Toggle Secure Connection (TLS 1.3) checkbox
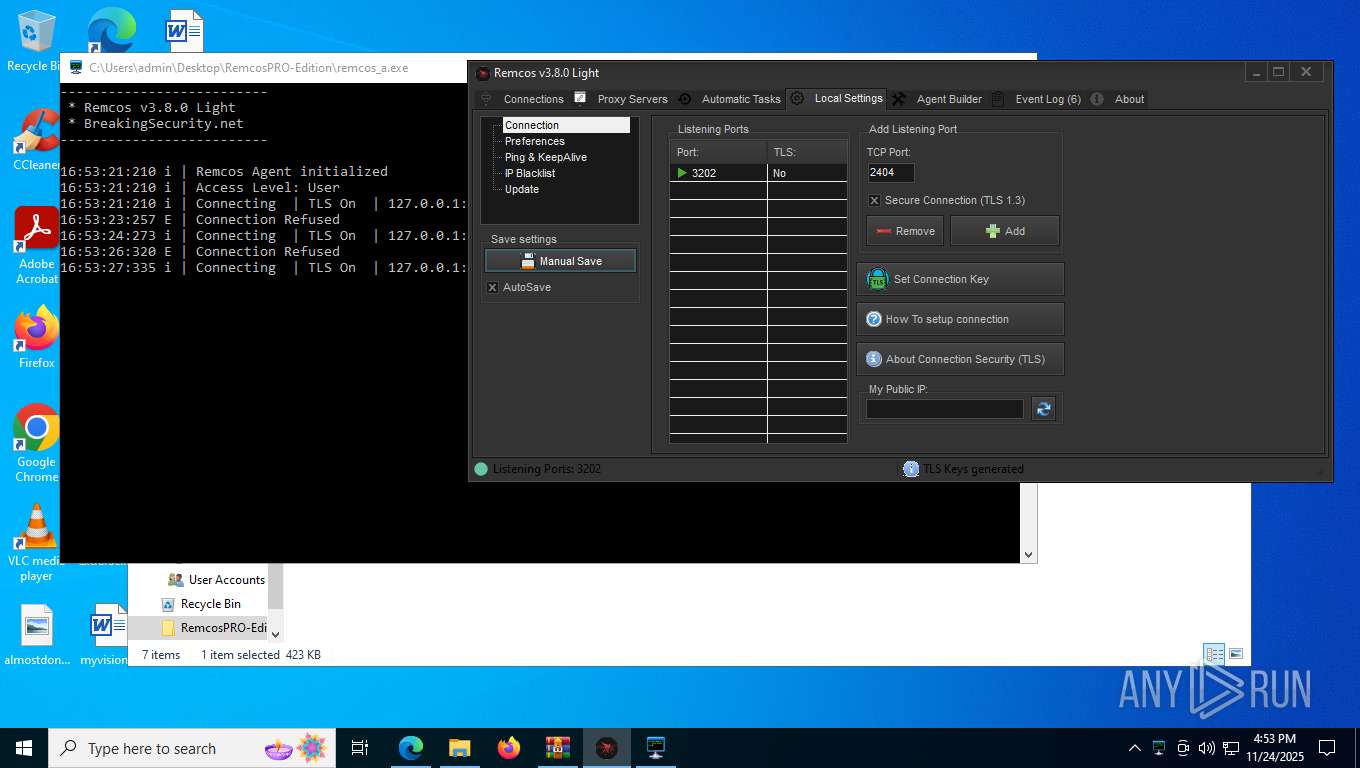Screen dimensions: 1360x768 [x=874, y=200]
